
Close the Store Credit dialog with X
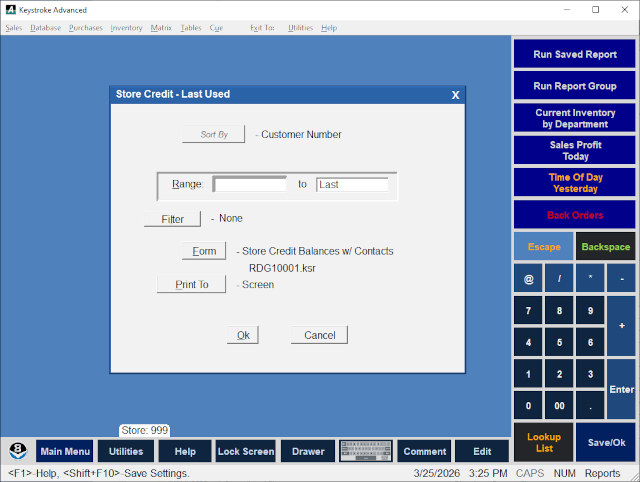455,95
